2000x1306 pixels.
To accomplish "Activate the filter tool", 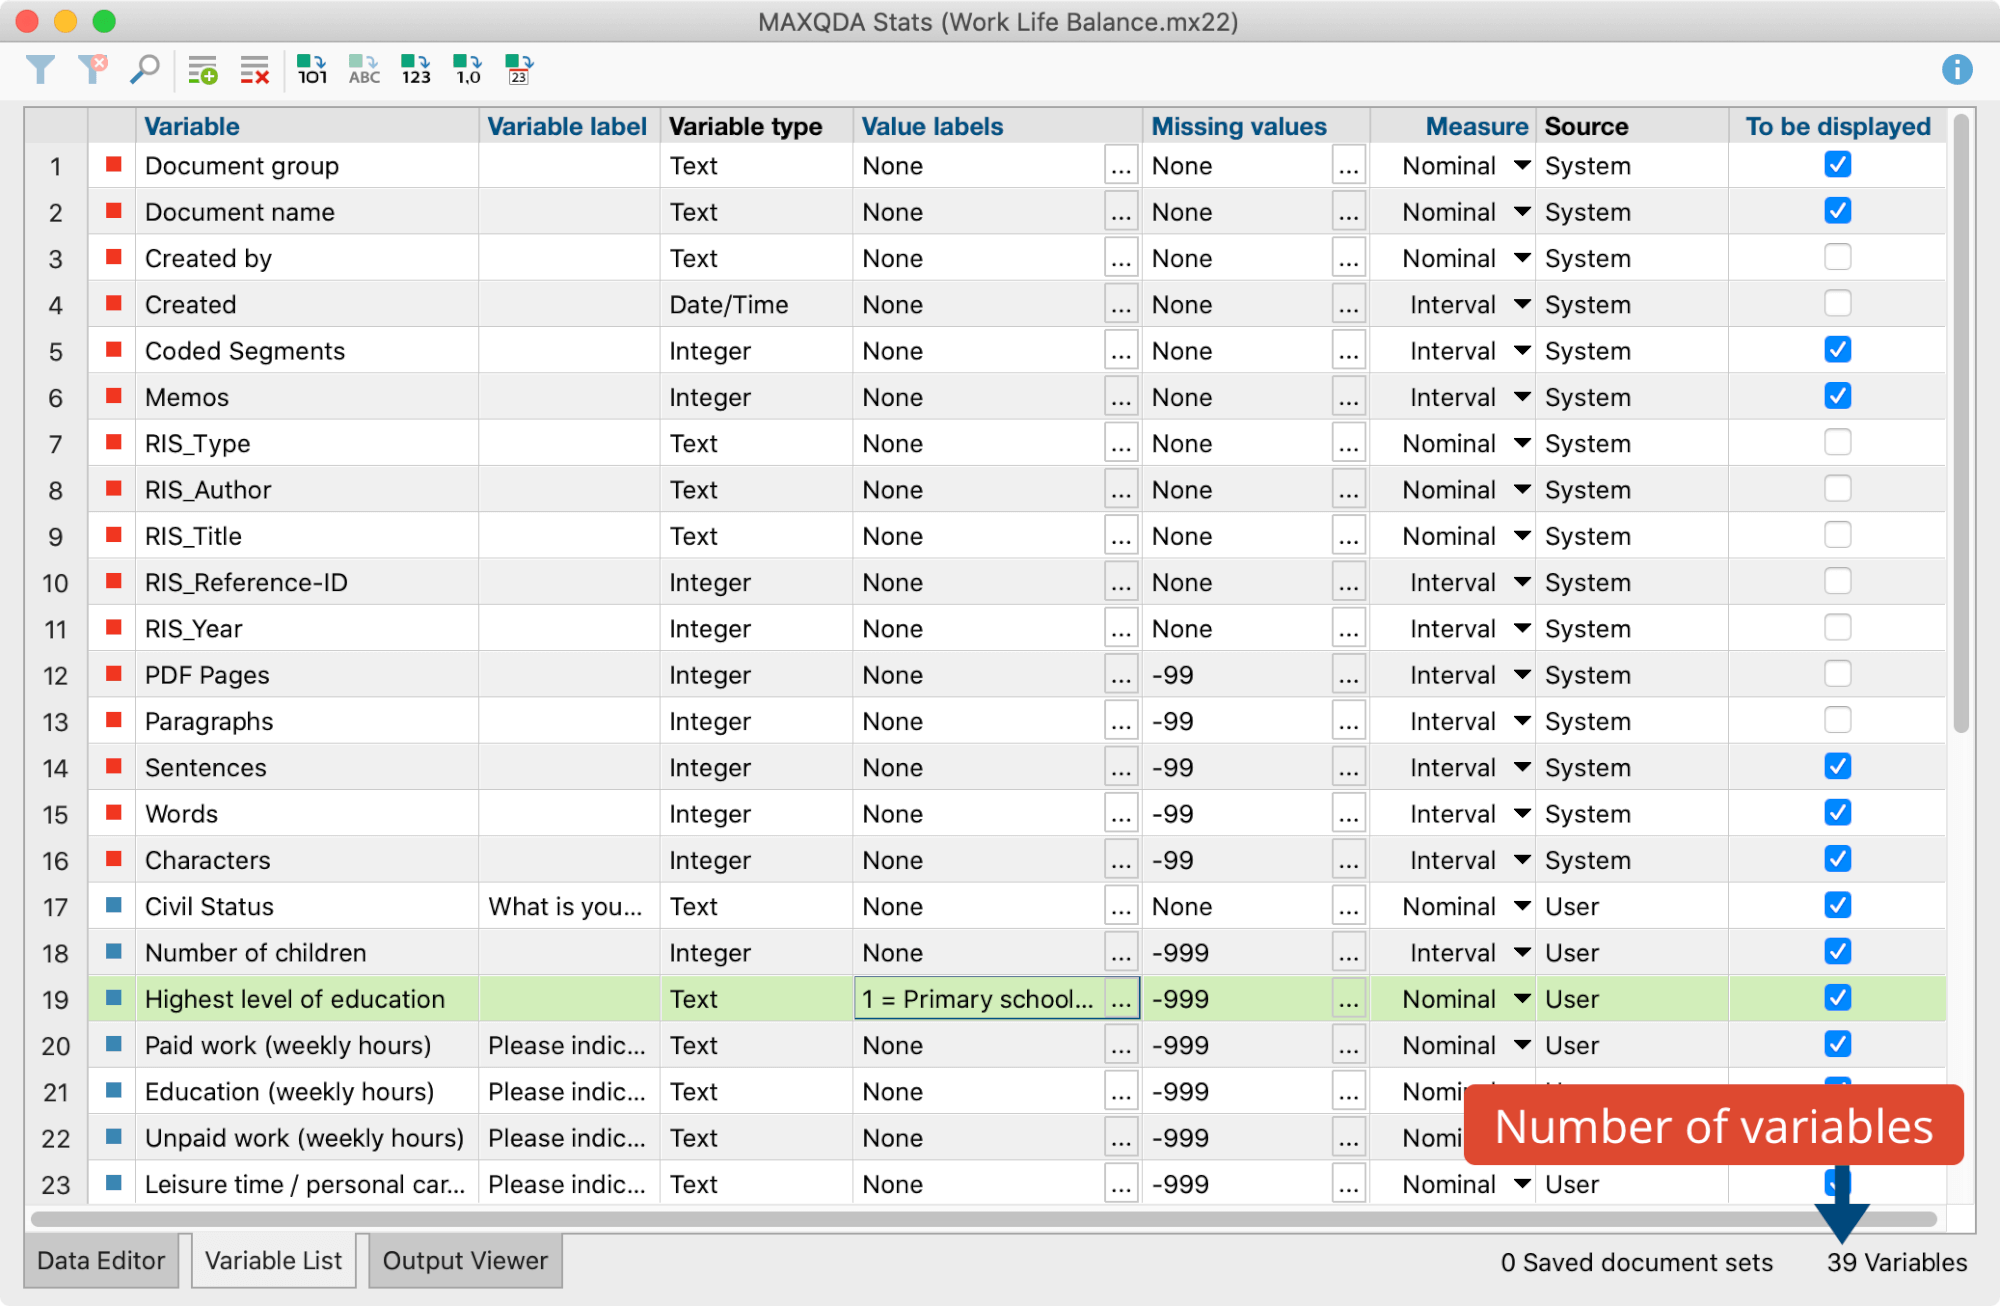I will click(40, 70).
